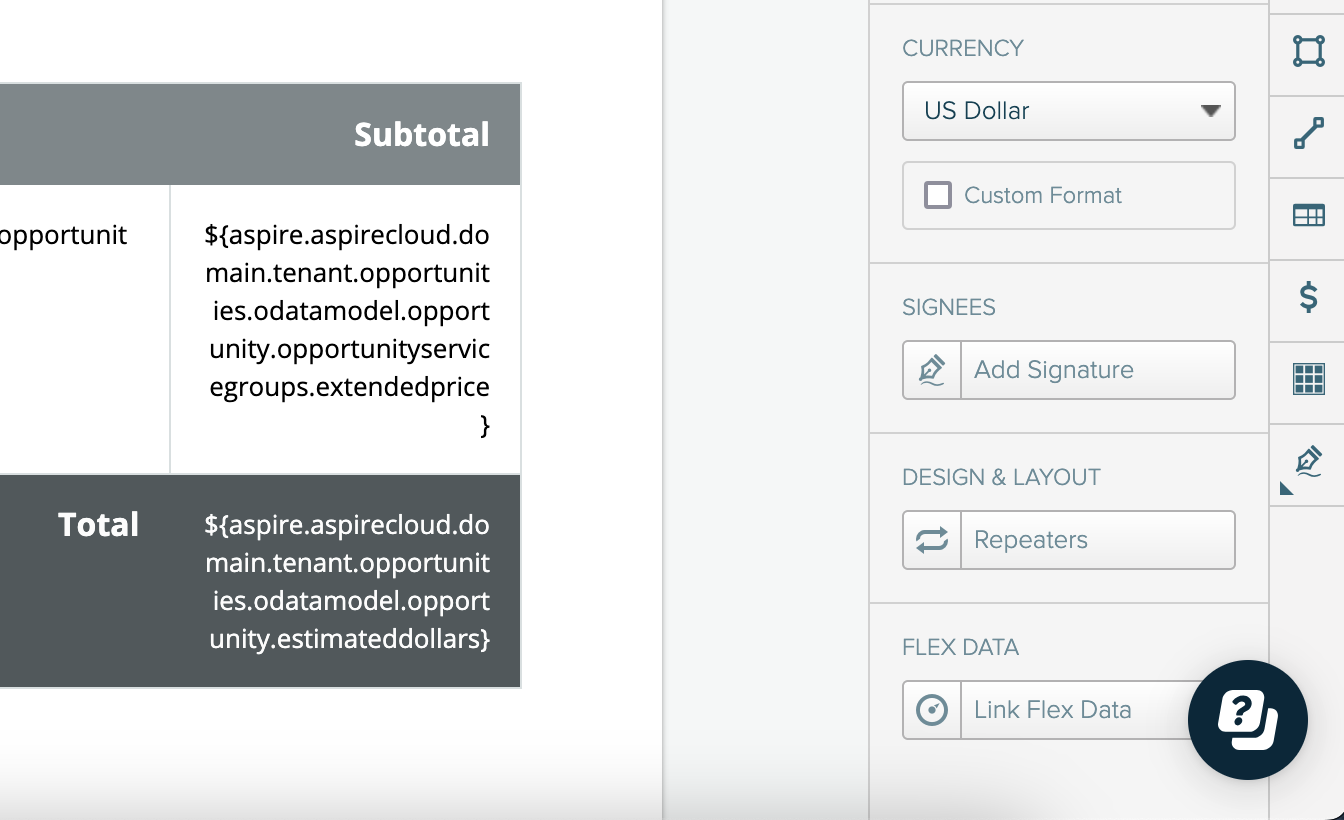The width and height of the screenshot is (1344, 820).
Task: Select the shape frame tool icon
Action: pyautogui.click(x=1308, y=51)
